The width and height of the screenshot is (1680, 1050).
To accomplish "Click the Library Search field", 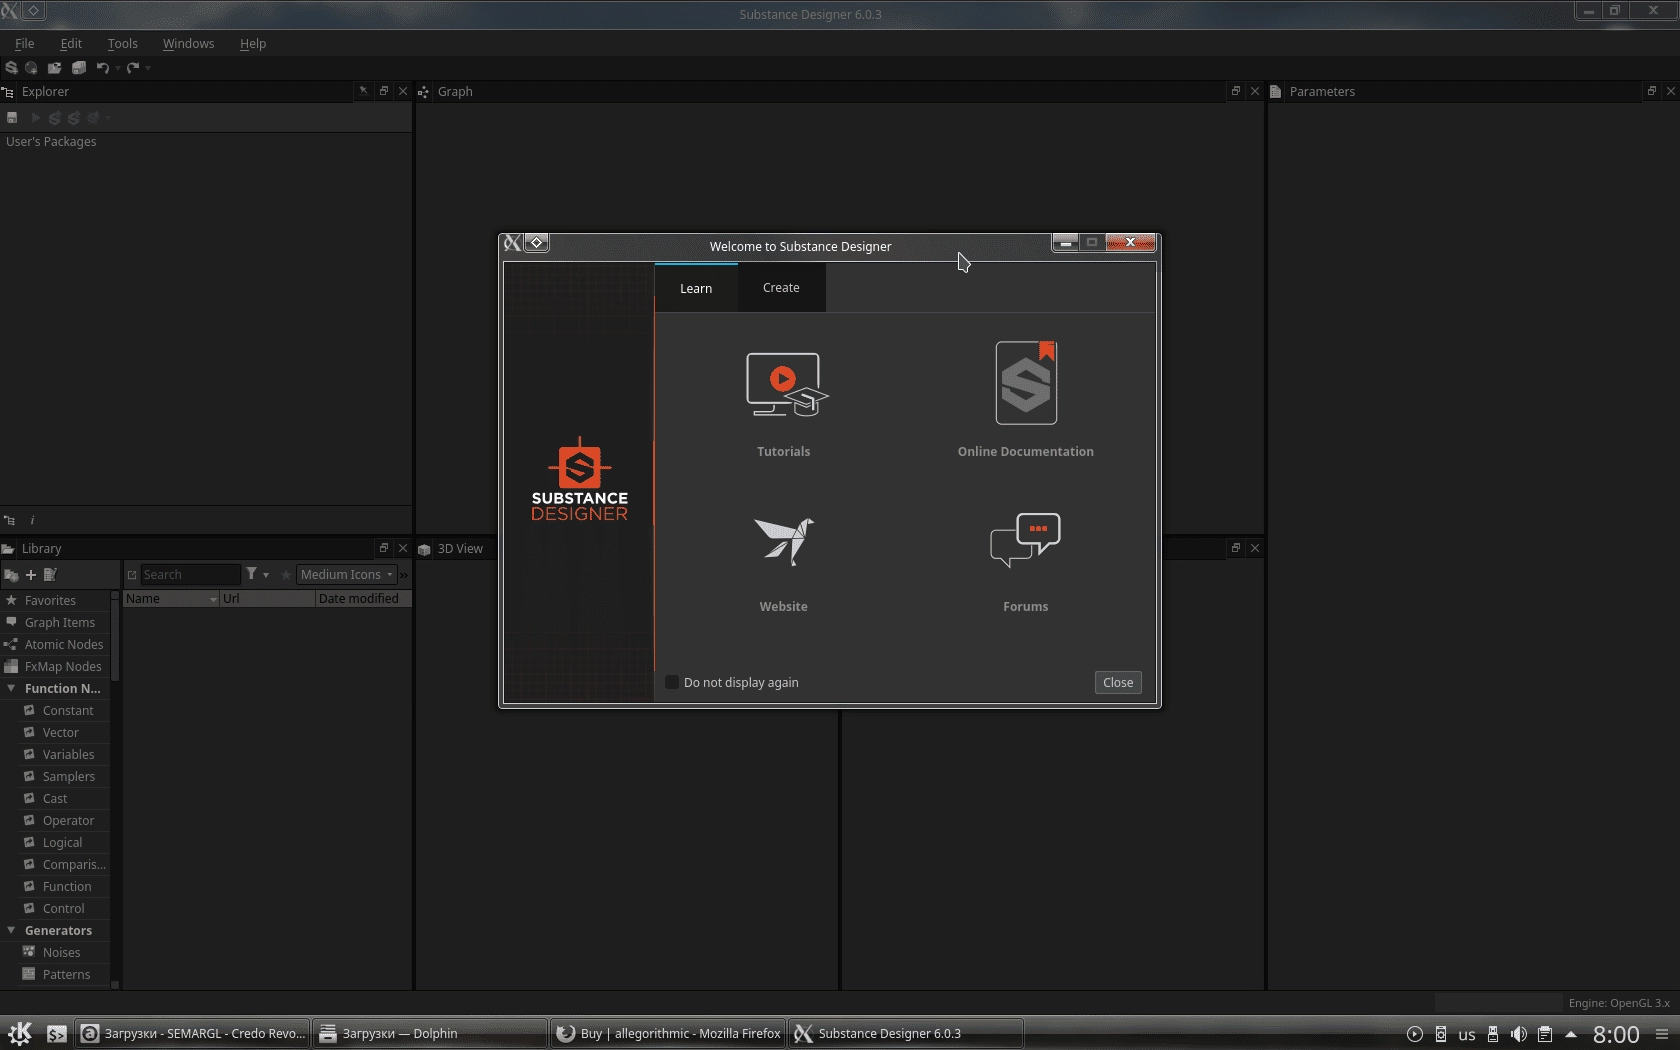I will coord(190,574).
